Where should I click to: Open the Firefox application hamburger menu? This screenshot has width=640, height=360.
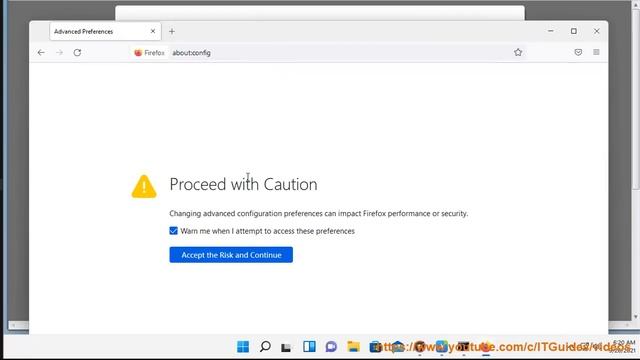tap(596, 52)
